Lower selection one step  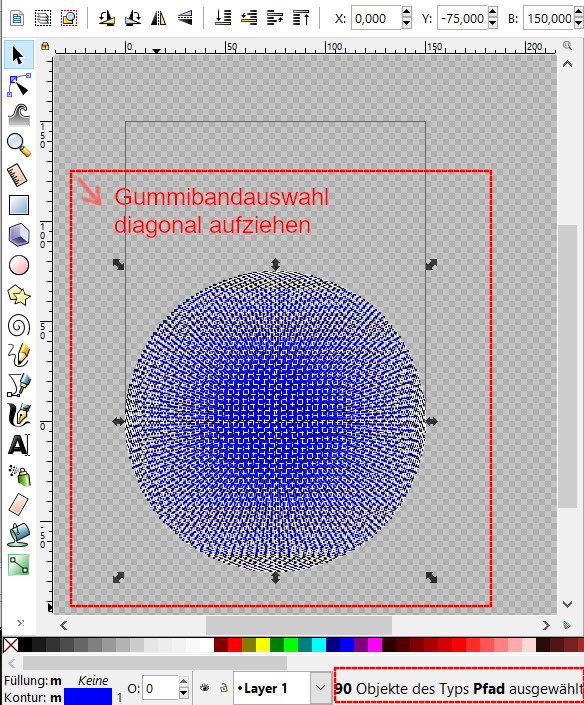(249, 18)
